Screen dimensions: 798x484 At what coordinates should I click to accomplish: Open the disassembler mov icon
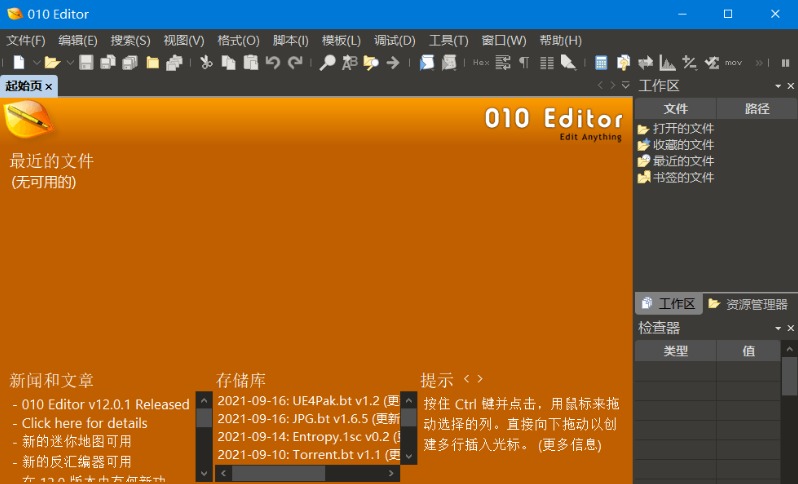click(x=733, y=63)
